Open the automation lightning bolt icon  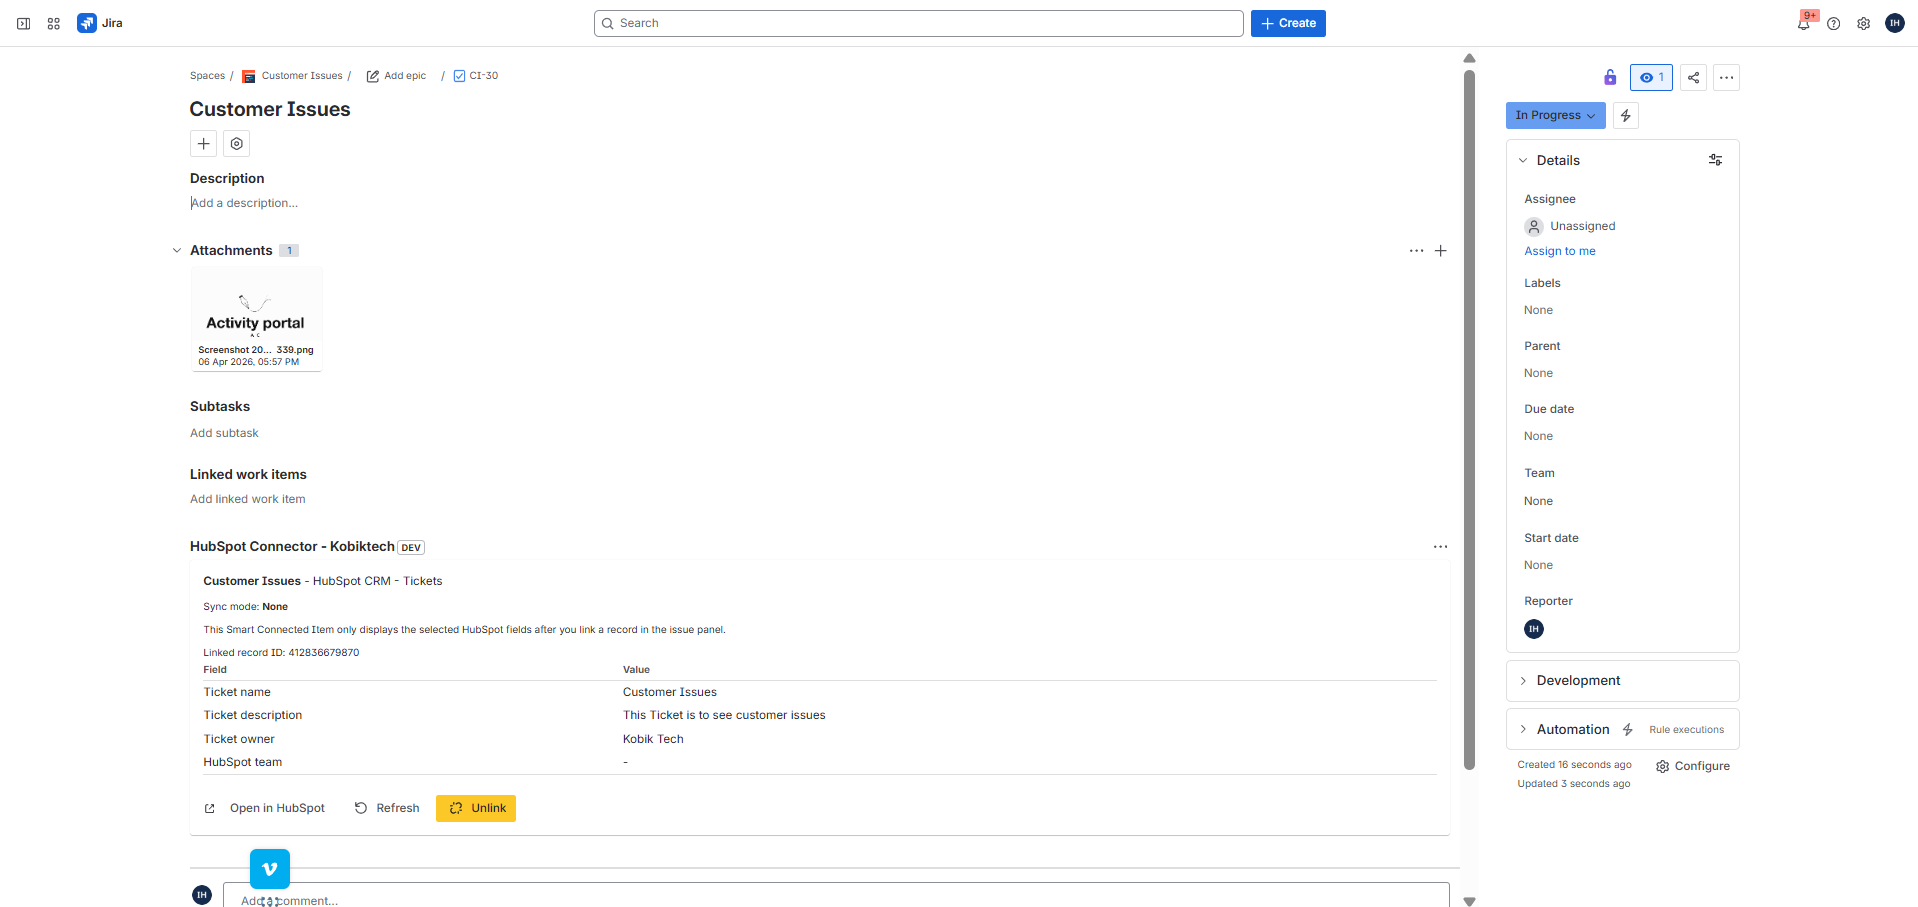1625,115
